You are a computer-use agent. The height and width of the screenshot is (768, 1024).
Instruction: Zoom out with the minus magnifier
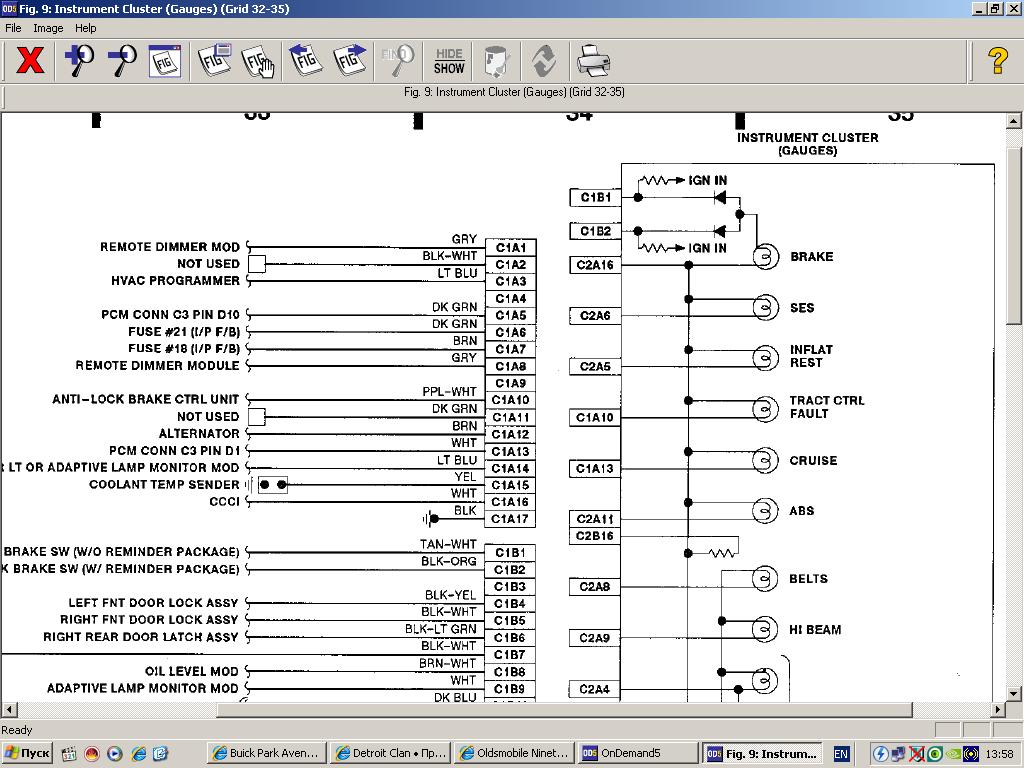point(122,61)
